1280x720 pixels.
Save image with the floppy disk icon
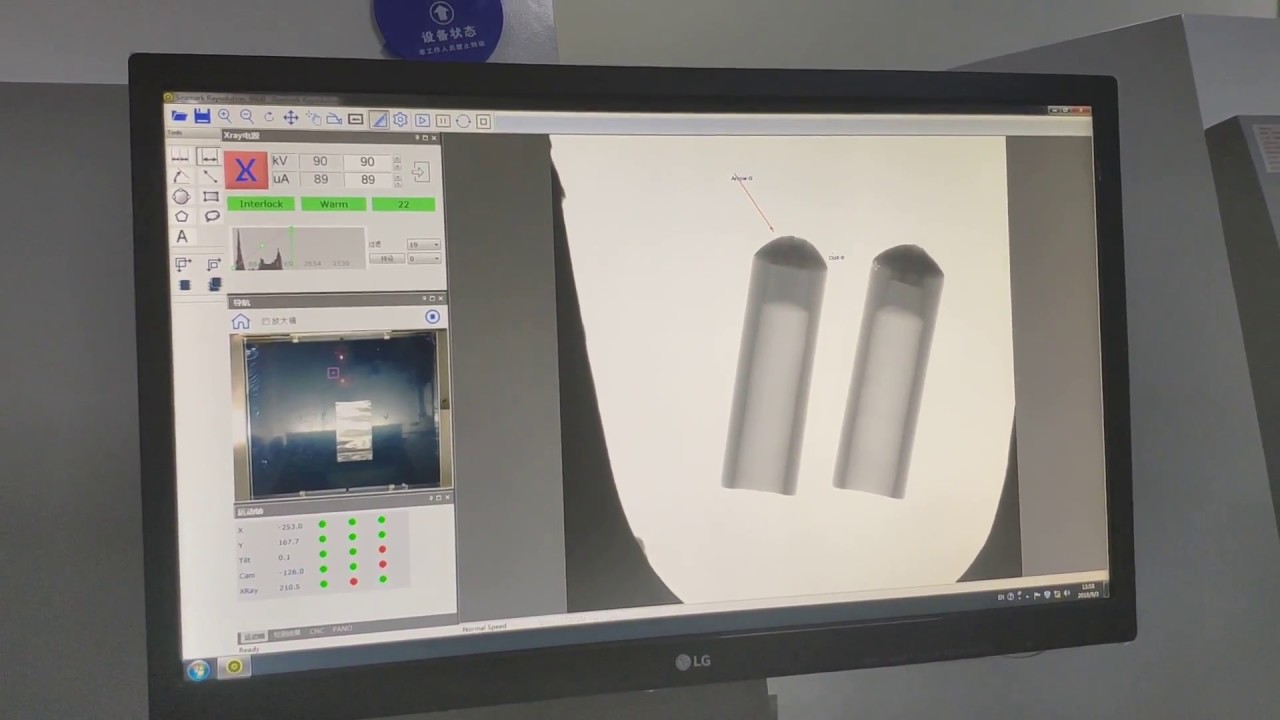pyautogui.click(x=202, y=116)
